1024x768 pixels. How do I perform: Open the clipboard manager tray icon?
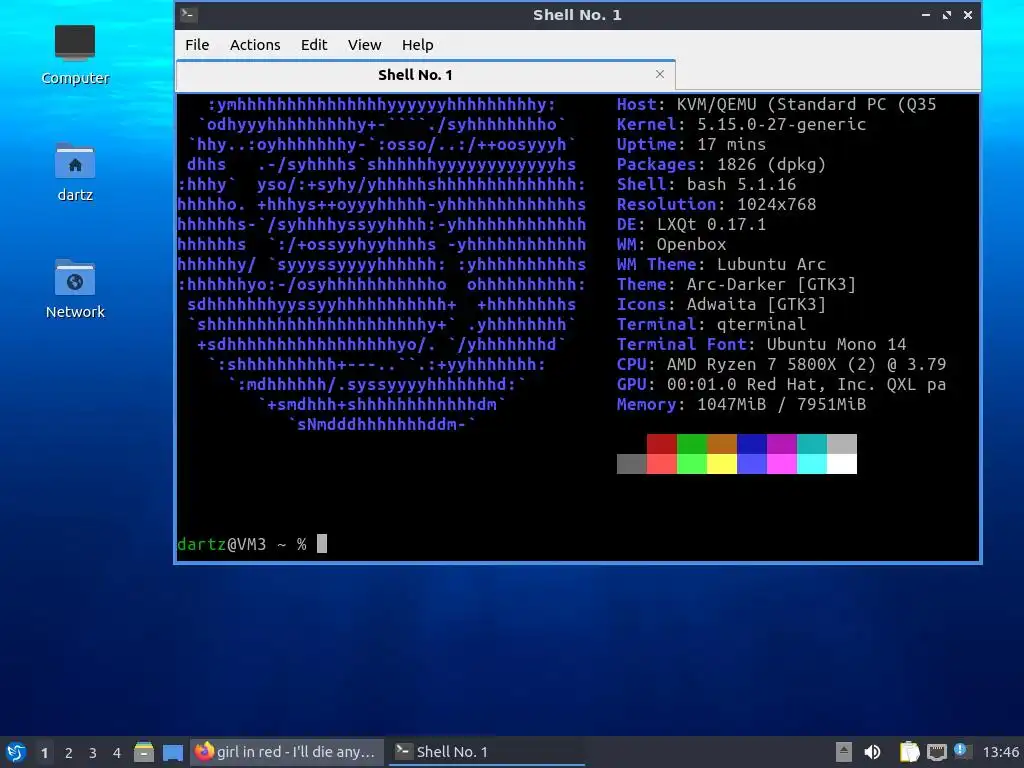(x=909, y=752)
